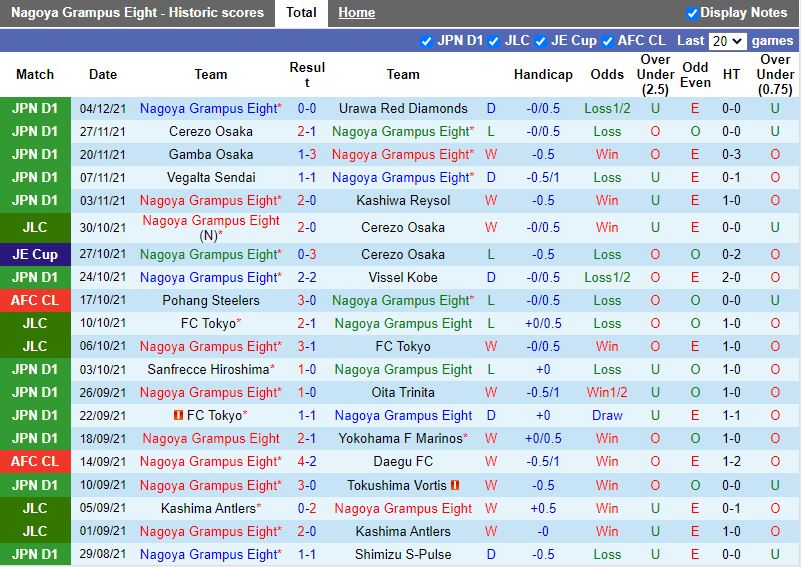This screenshot has width=801, height=567.
Task: Open Shimizu S-Pulse team link
Action: (x=403, y=554)
